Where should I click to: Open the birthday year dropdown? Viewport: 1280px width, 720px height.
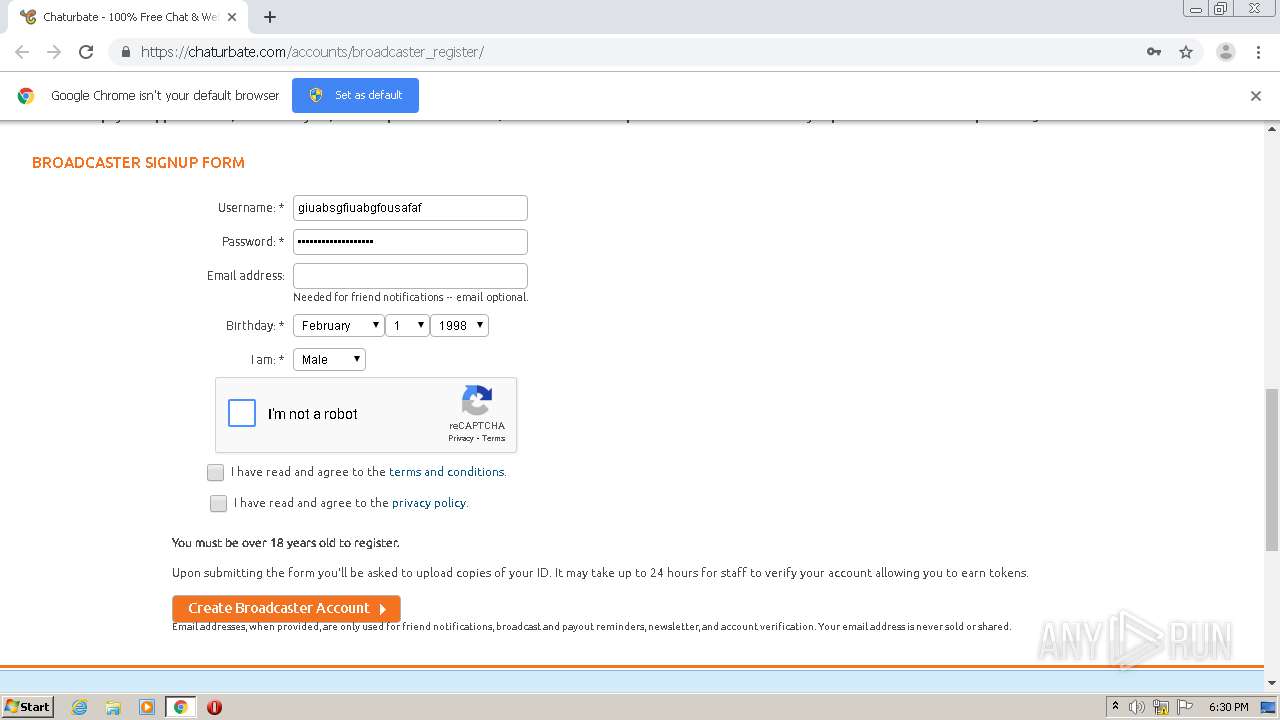(459, 325)
